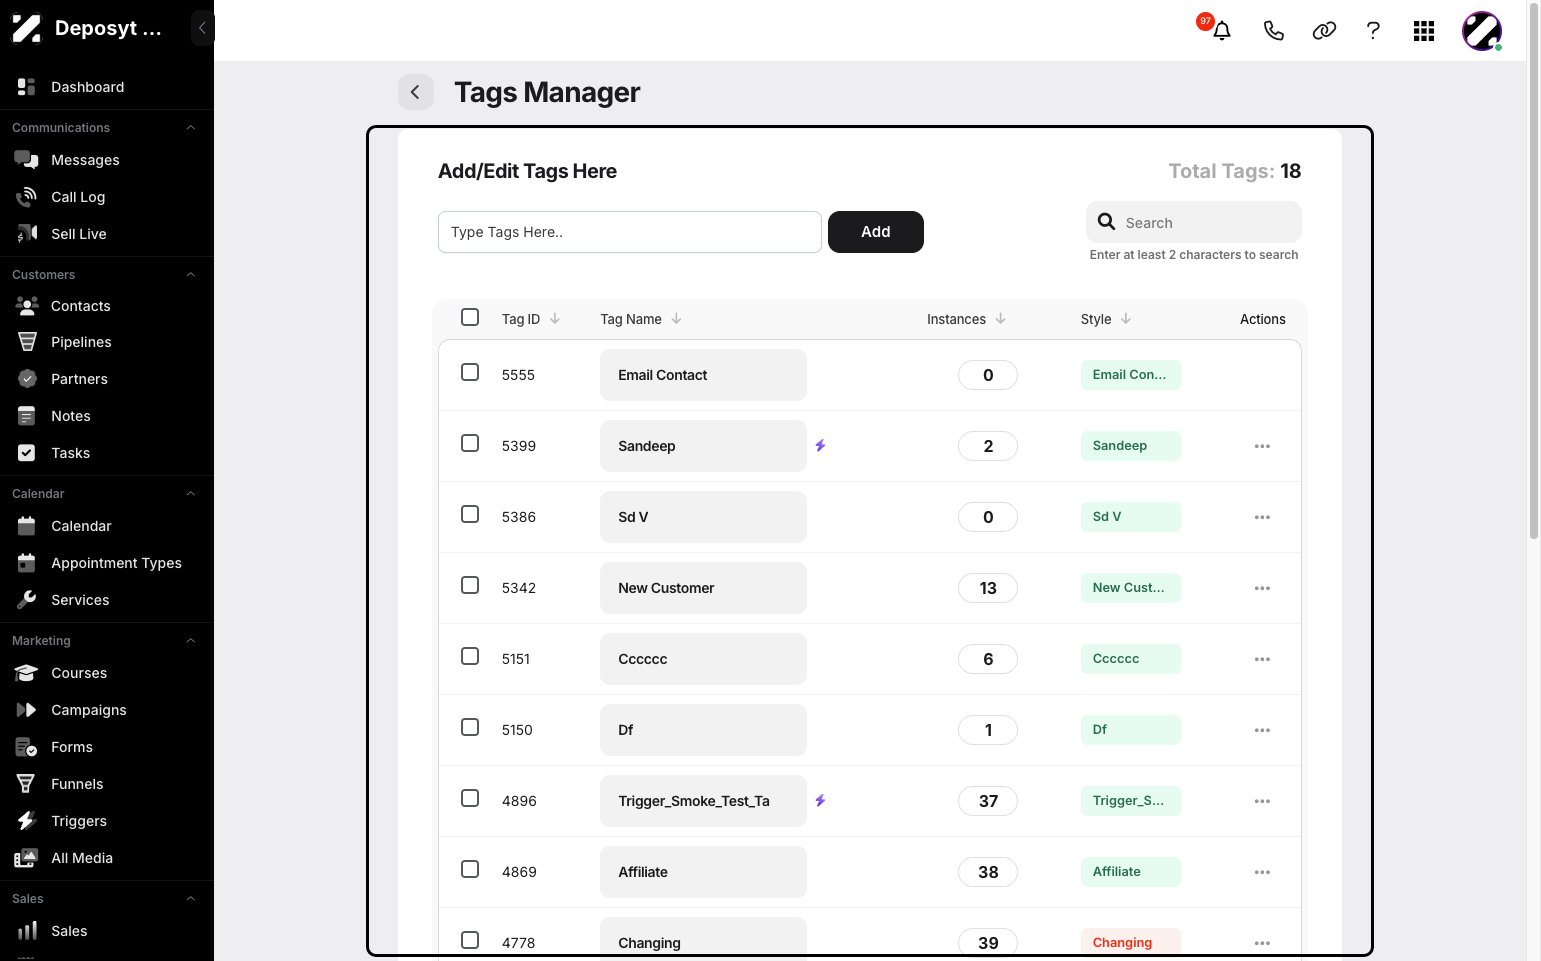The image size is (1541, 961).
Task: Click the link chain icon in header
Action: pos(1324,31)
